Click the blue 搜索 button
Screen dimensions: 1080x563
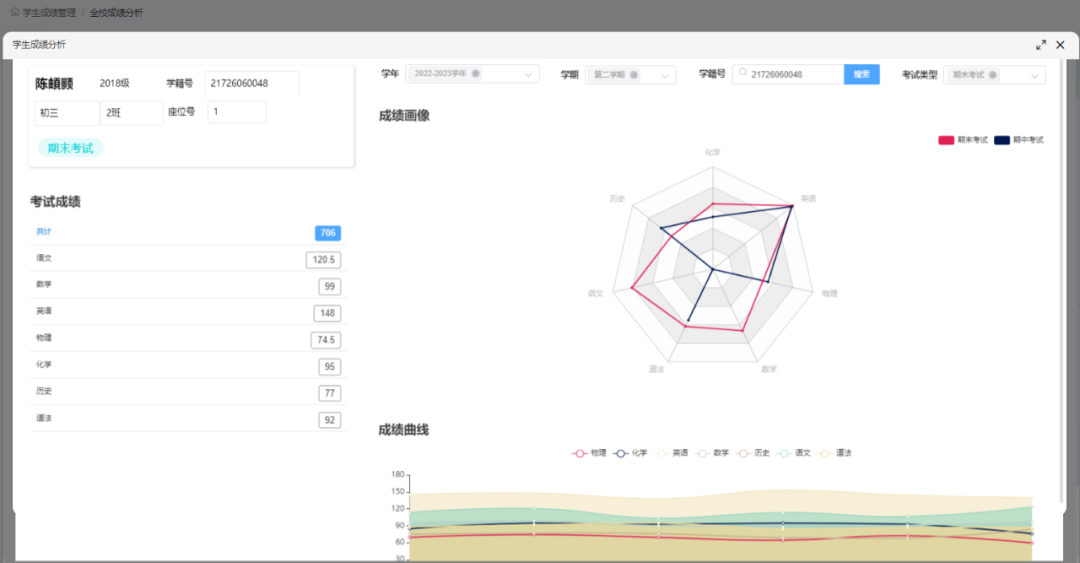[x=861, y=74]
